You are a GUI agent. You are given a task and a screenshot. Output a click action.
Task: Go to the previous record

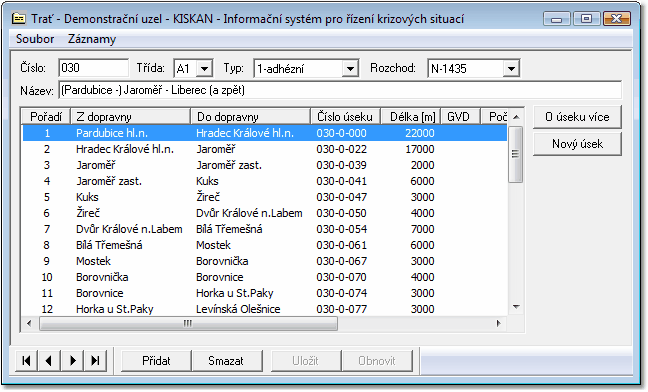click(x=49, y=361)
